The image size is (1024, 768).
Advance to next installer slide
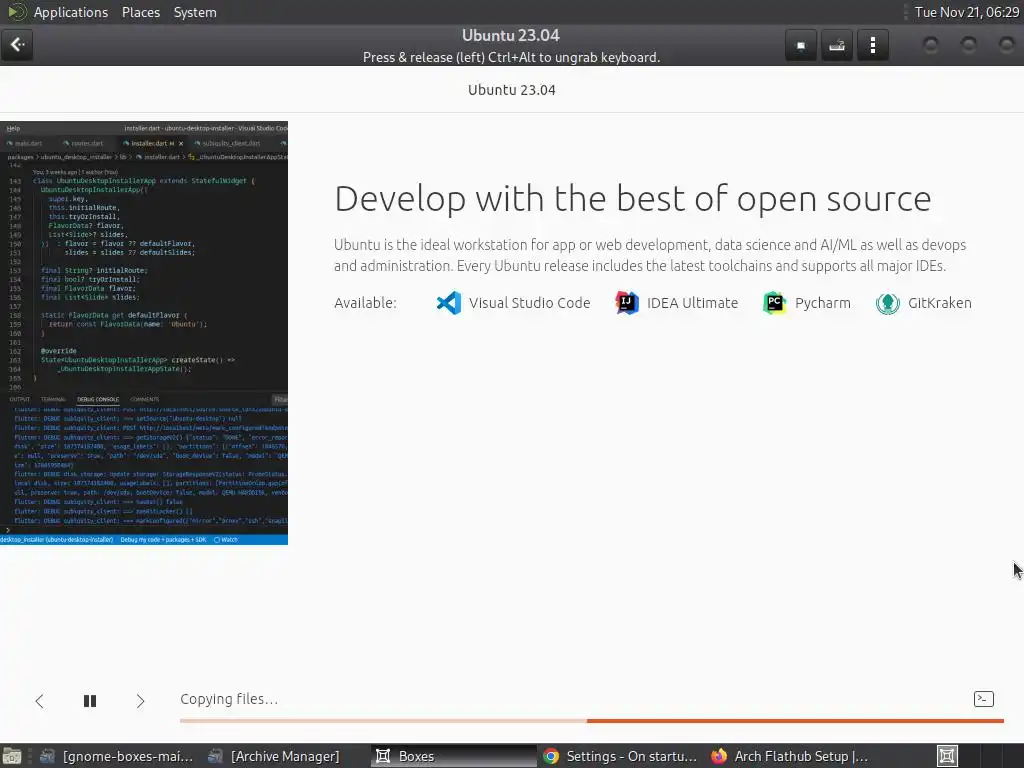[x=140, y=701]
